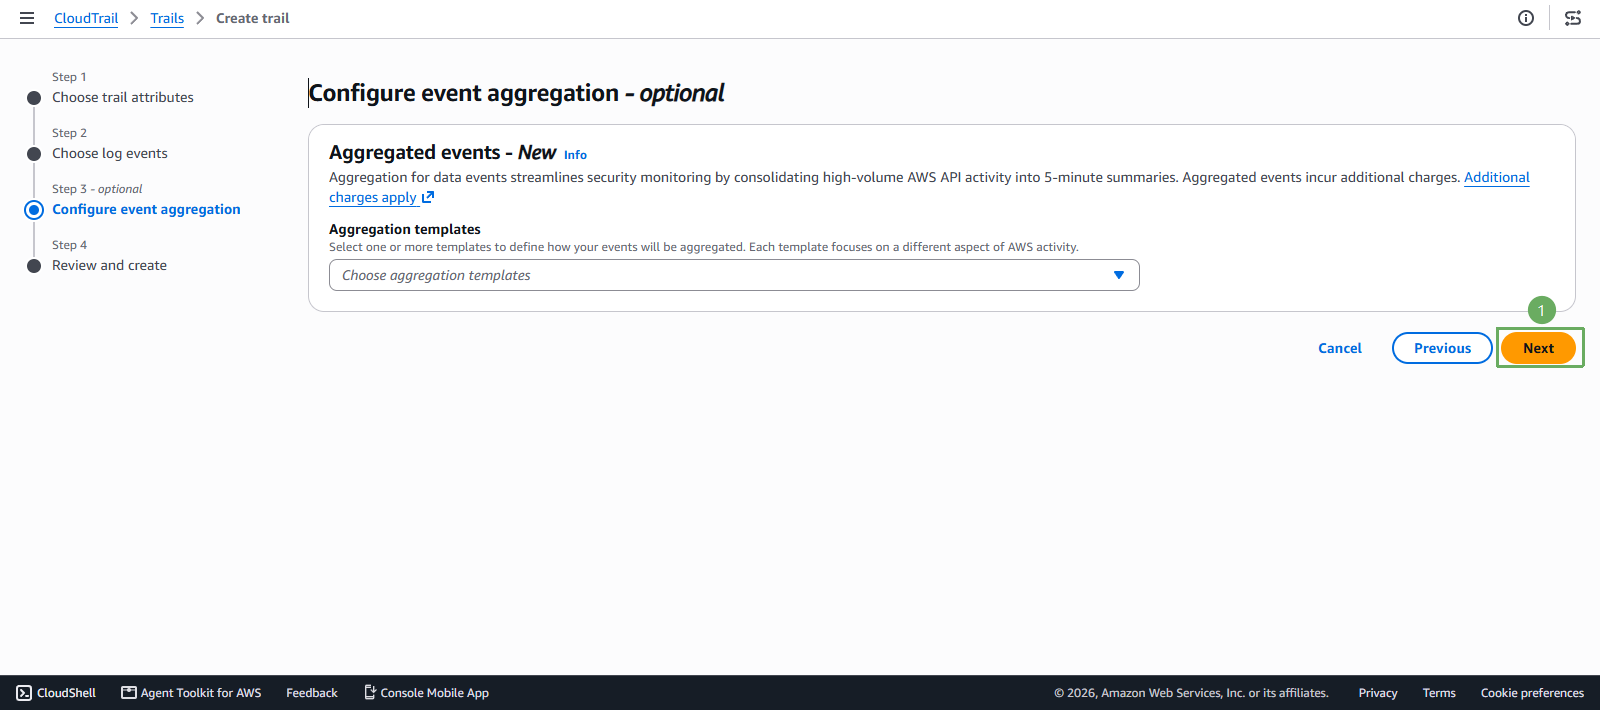Click the Aggregated events - New heading
Viewport: 1600px width, 710px height.
[x=443, y=152]
